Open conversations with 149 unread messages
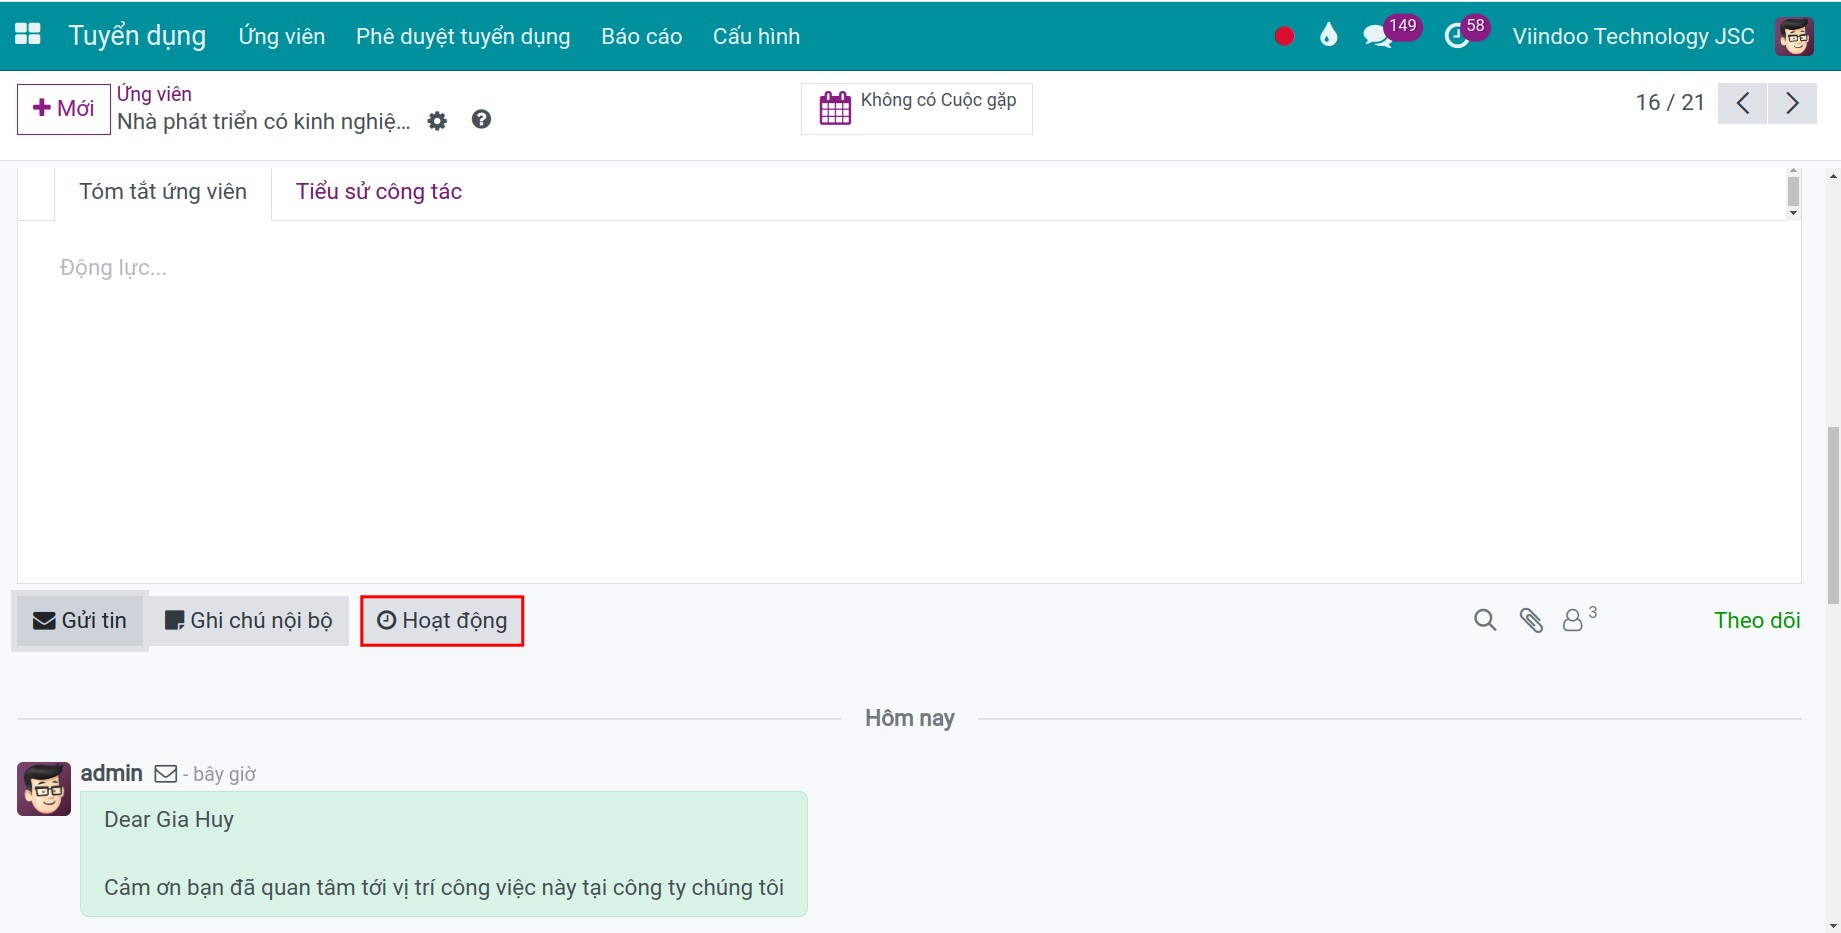 click(1378, 36)
